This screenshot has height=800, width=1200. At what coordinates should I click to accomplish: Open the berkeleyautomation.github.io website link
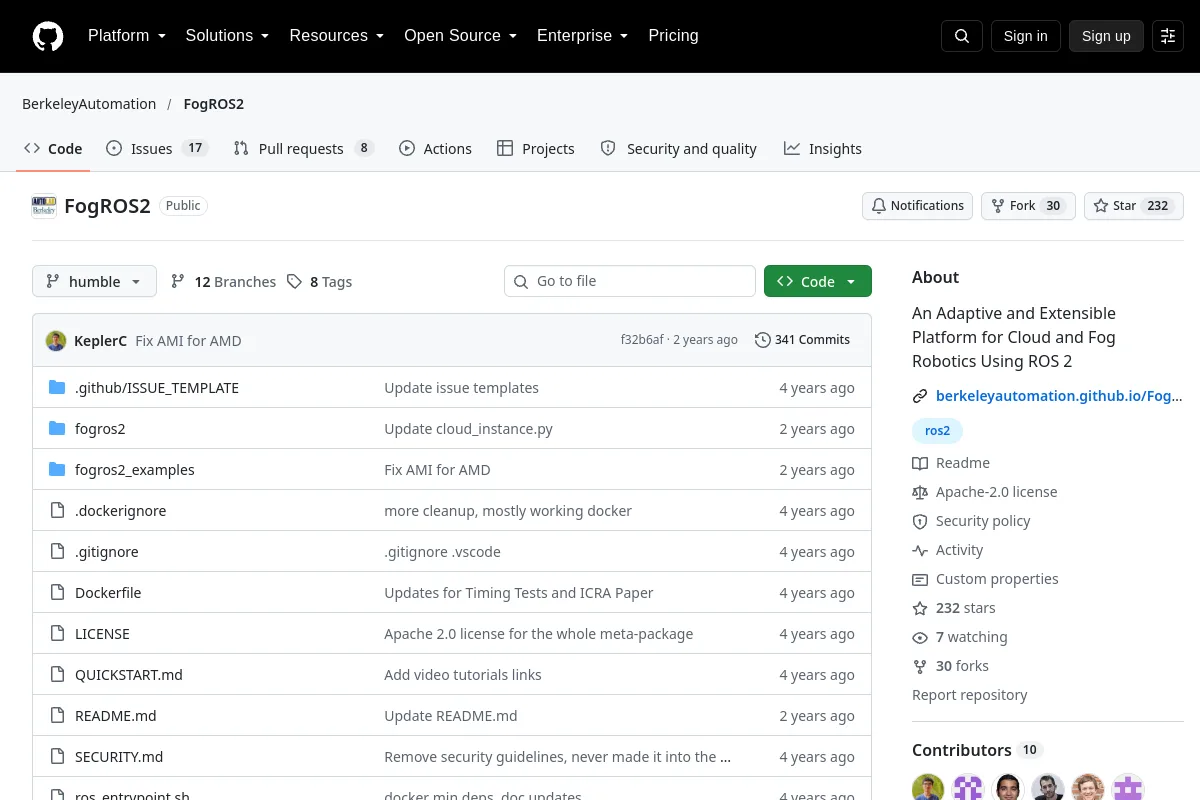point(1059,396)
